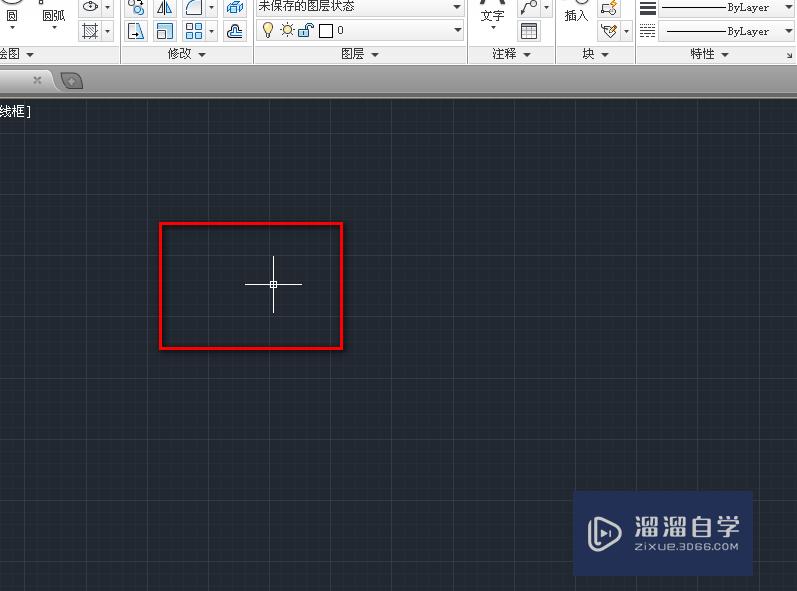The width and height of the screenshot is (797, 591).
Task: Click the Ellipse tool icon
Action: (x=90, y=7)
